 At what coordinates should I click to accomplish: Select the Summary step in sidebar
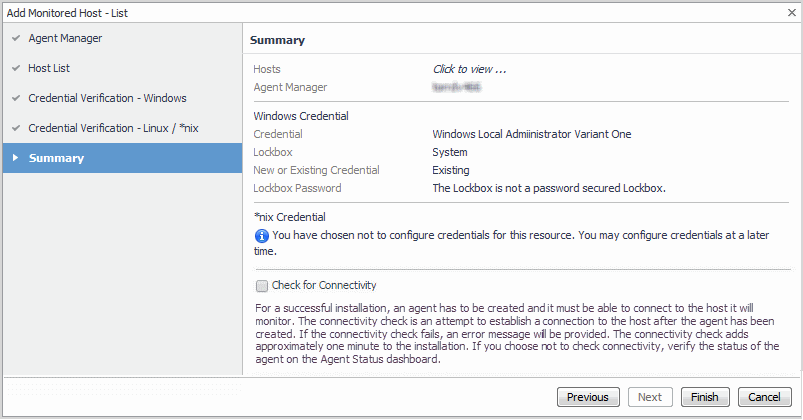point(56,158)
